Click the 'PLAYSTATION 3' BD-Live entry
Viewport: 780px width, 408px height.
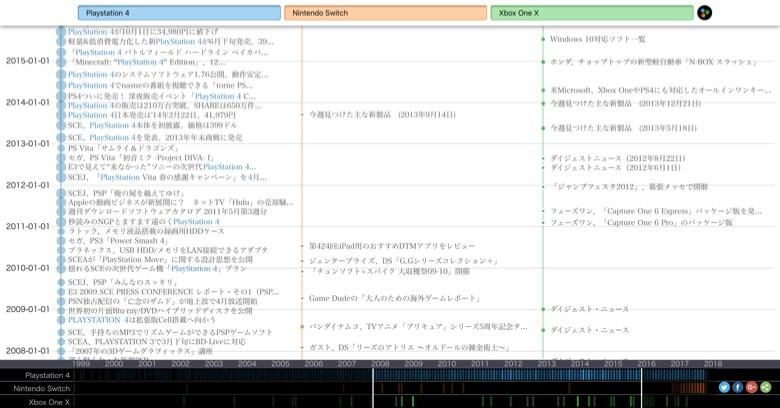click(157, 342)
